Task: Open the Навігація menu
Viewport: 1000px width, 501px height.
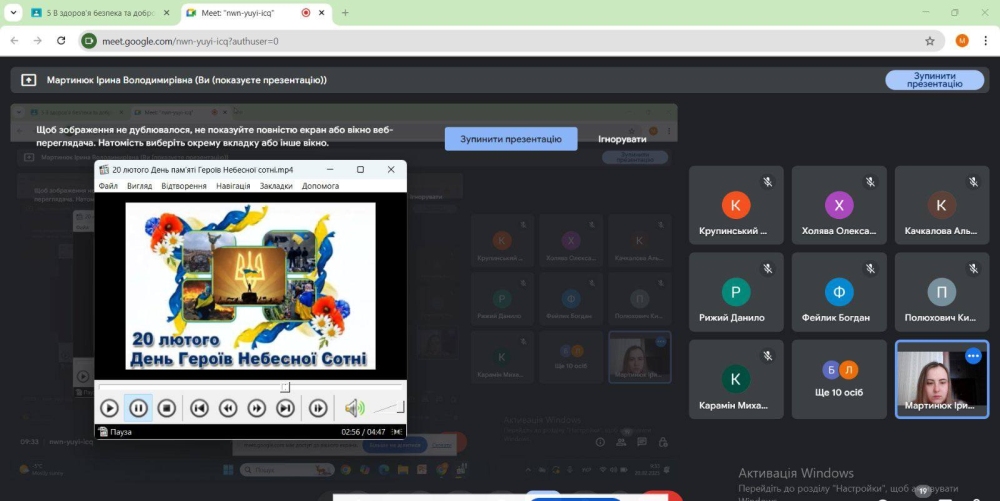Action: point(233,186)
